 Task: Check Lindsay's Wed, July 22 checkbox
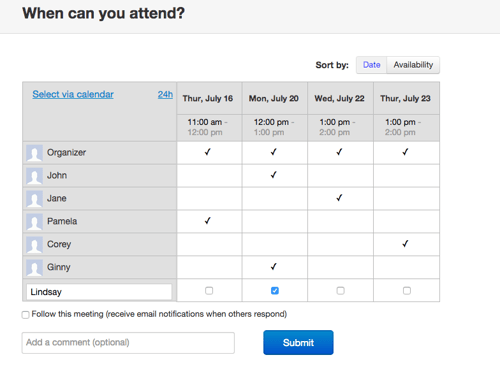pos(340,291)
